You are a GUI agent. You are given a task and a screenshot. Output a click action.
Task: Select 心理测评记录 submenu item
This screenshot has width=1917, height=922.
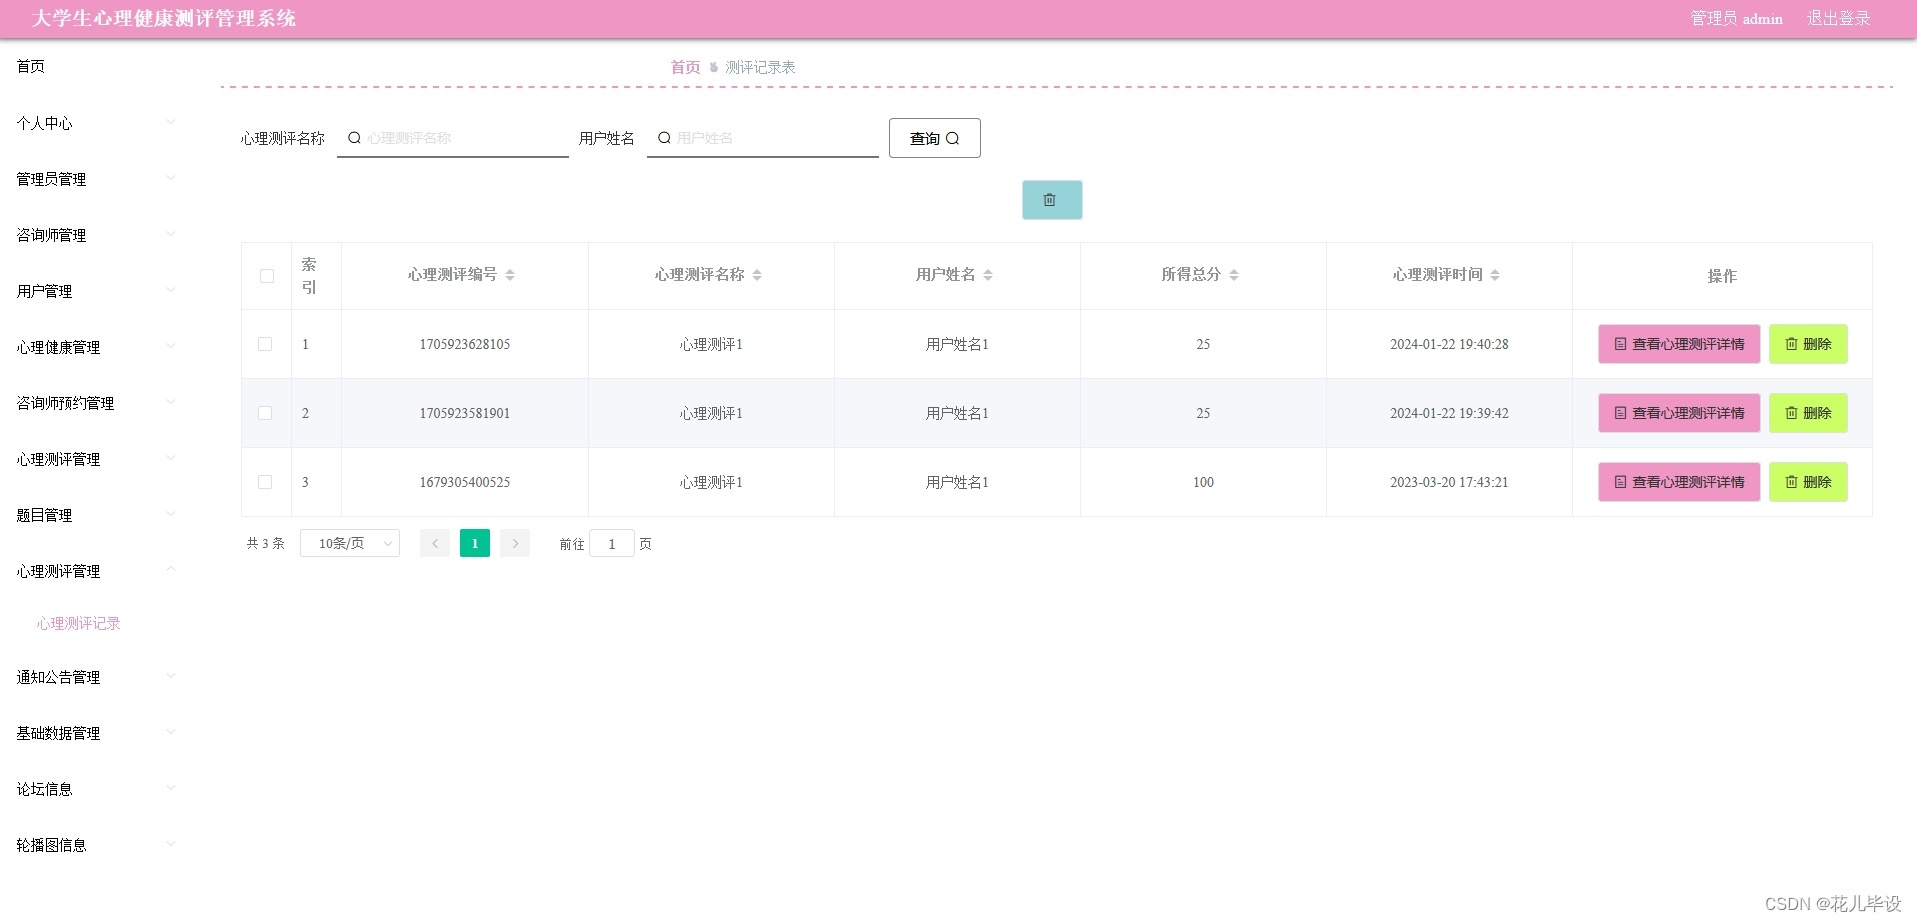79,623
